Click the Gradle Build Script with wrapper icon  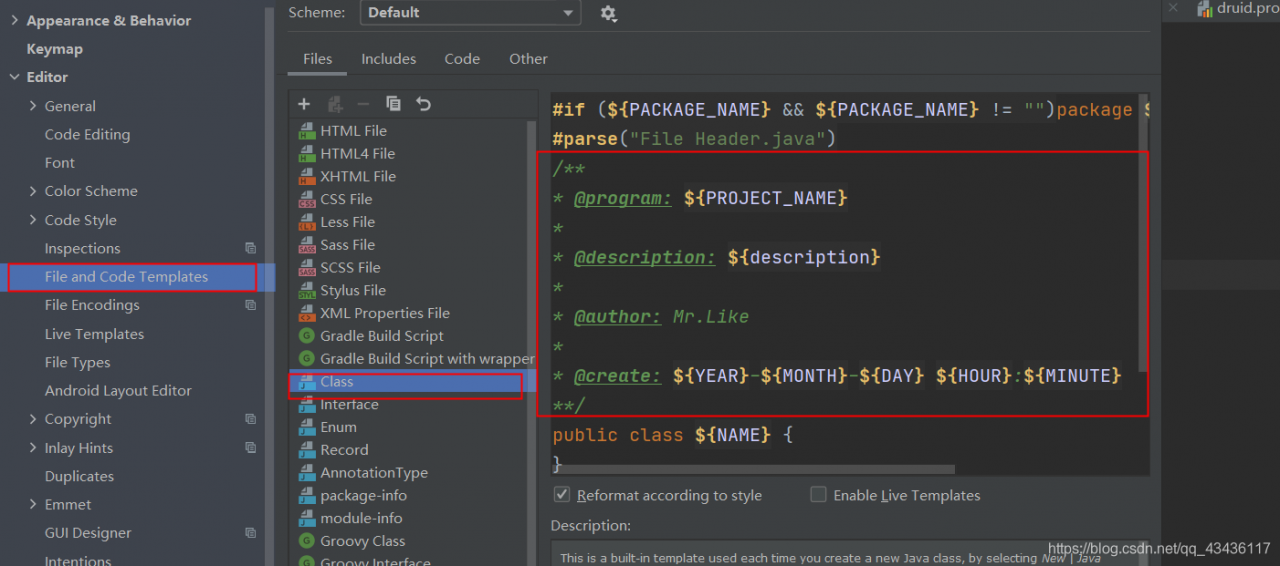[307, 359]
